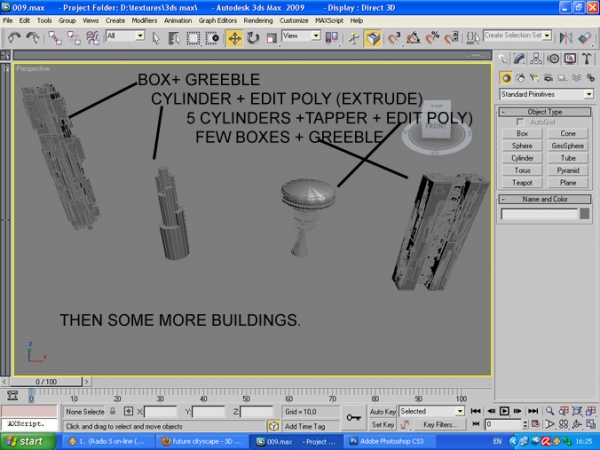
Task: Click the Redo arrow icon
Action: [x=33, y=38]
